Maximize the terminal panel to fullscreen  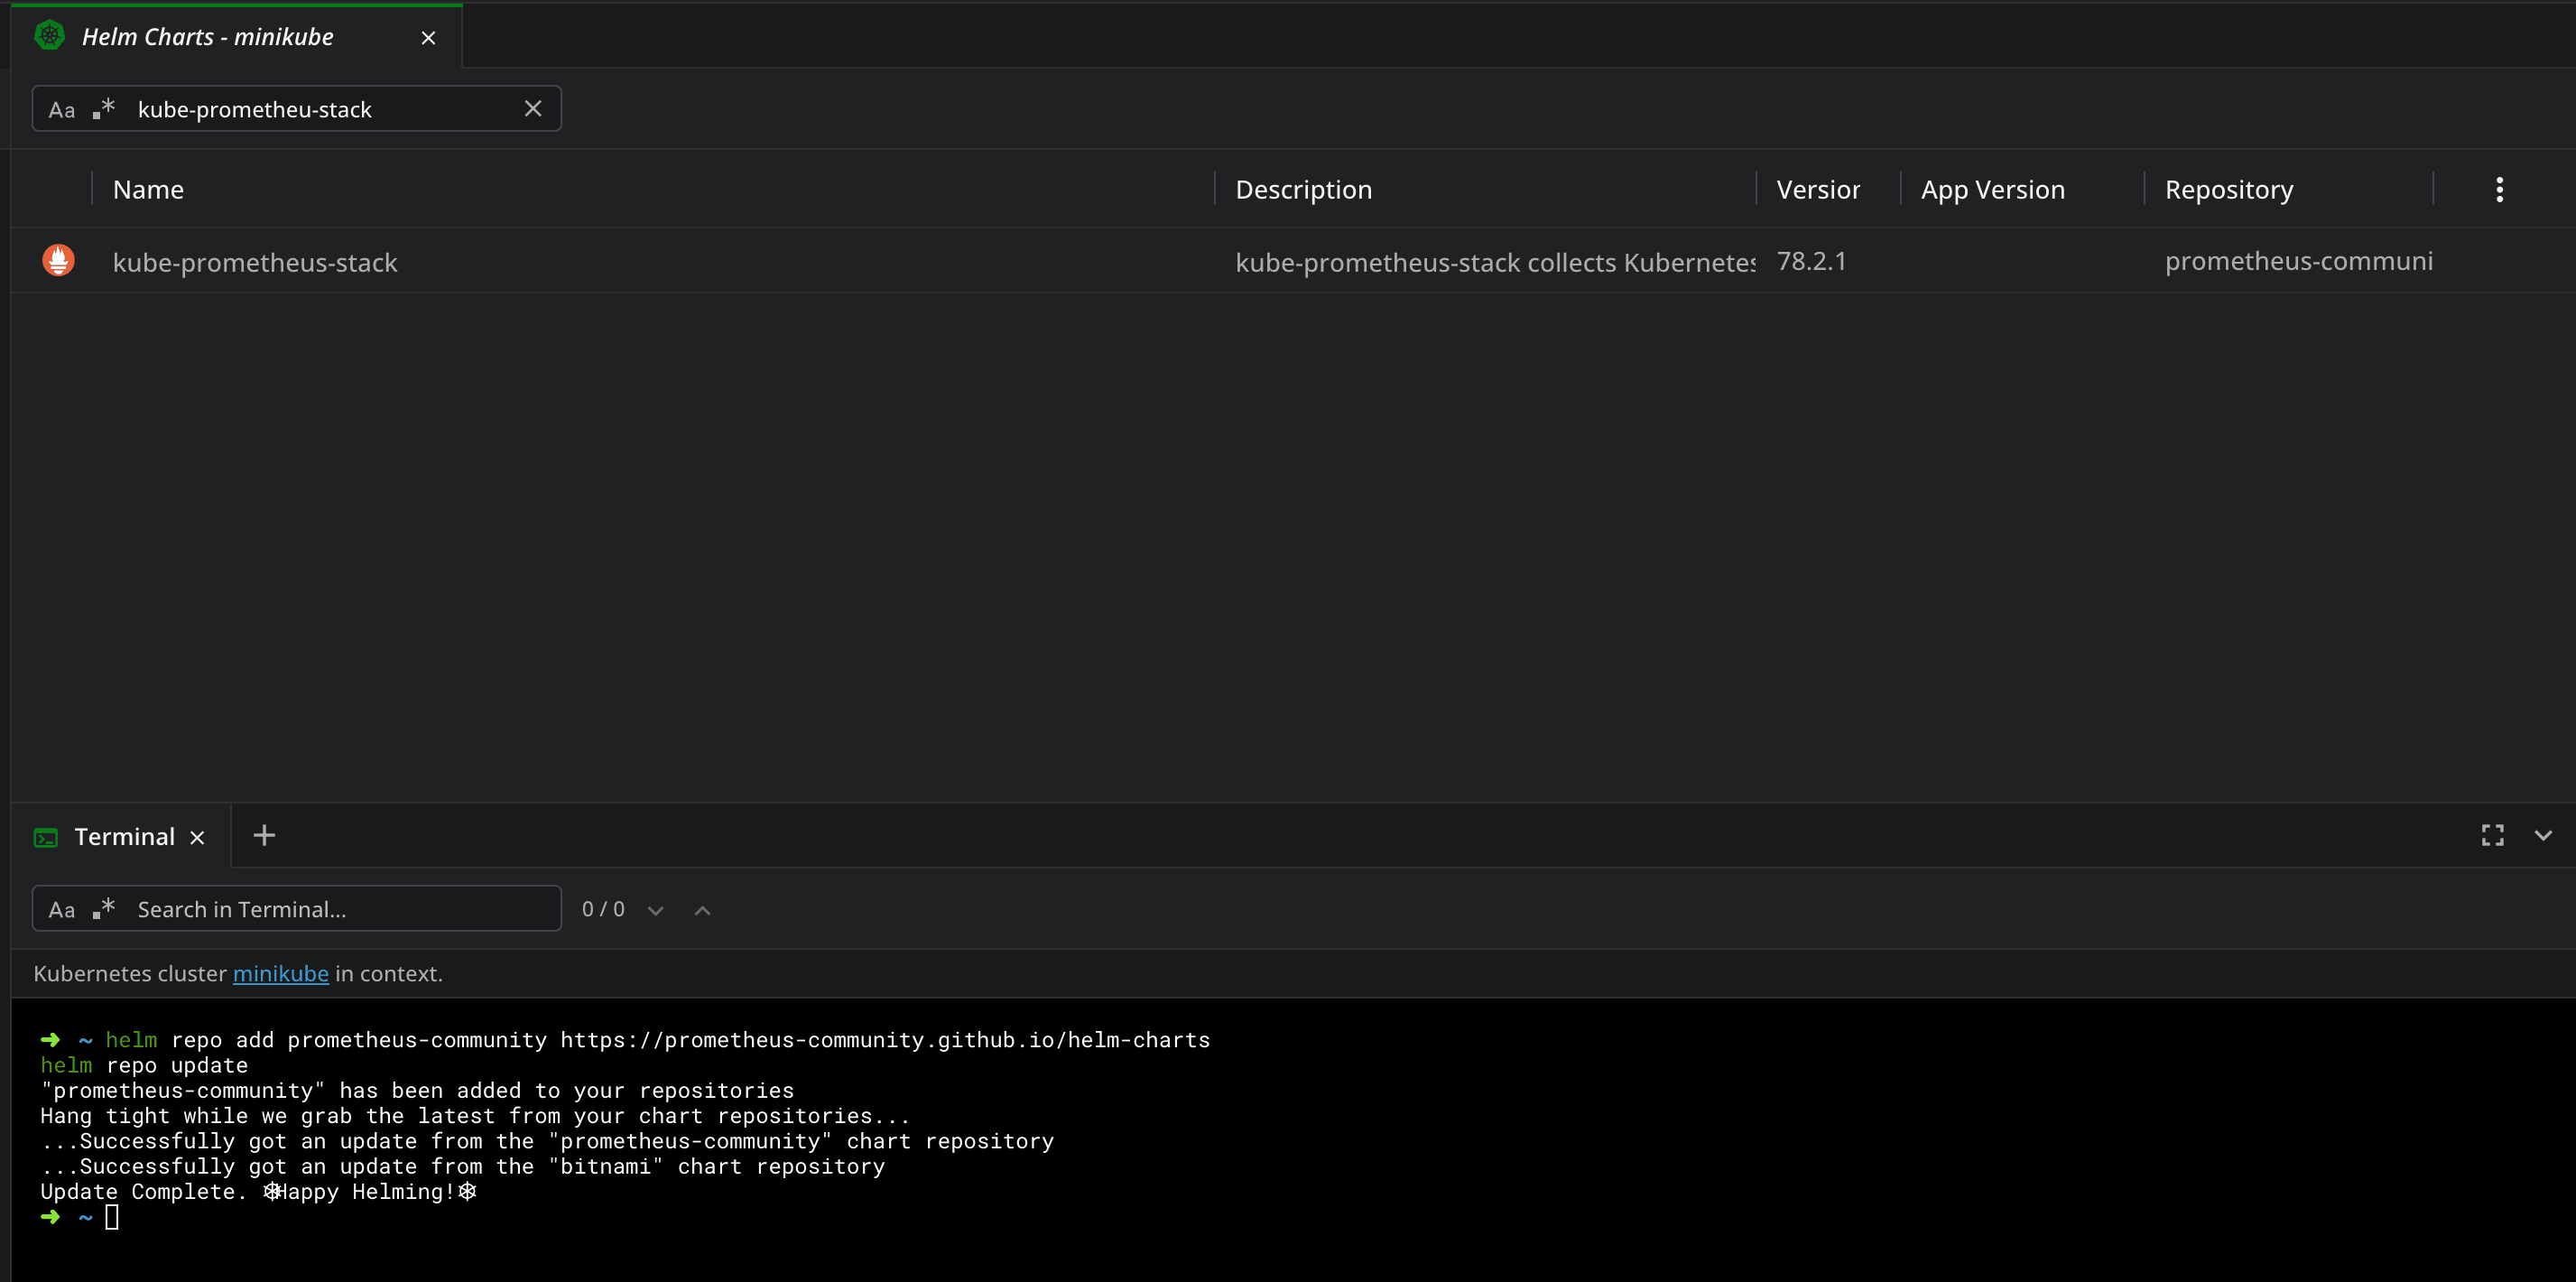tap(2491, 835)
